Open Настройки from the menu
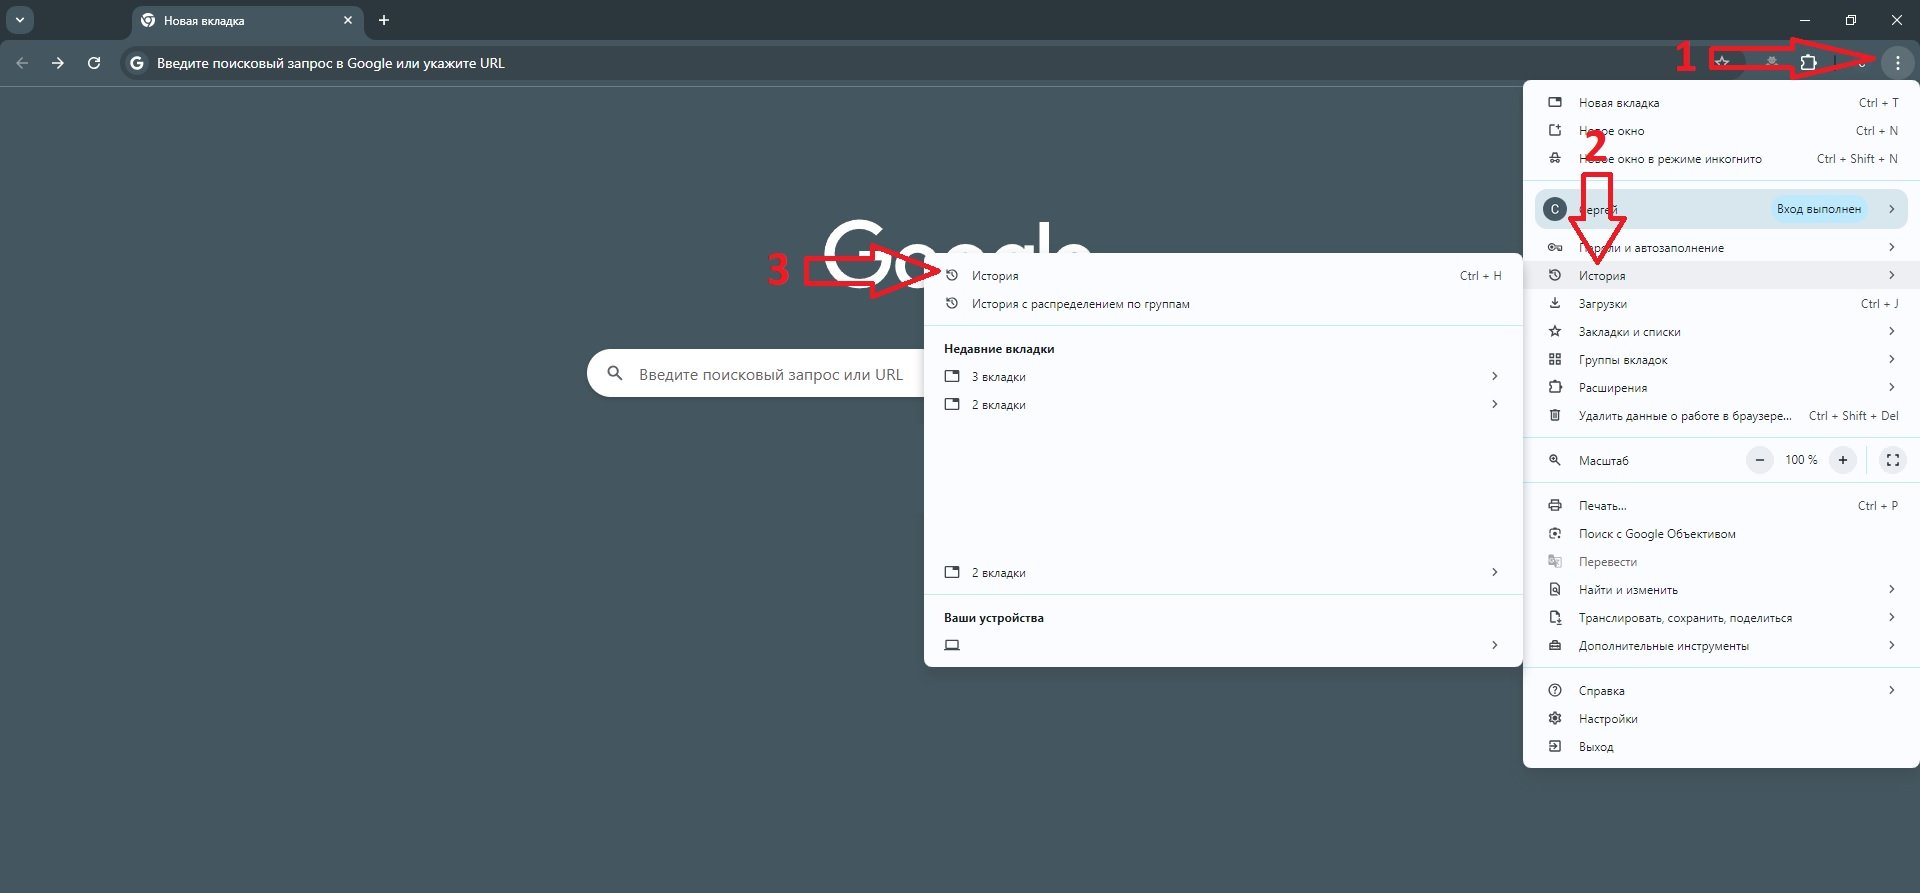The height and width of the screenshot is (893, 1920). [1721, 718]
